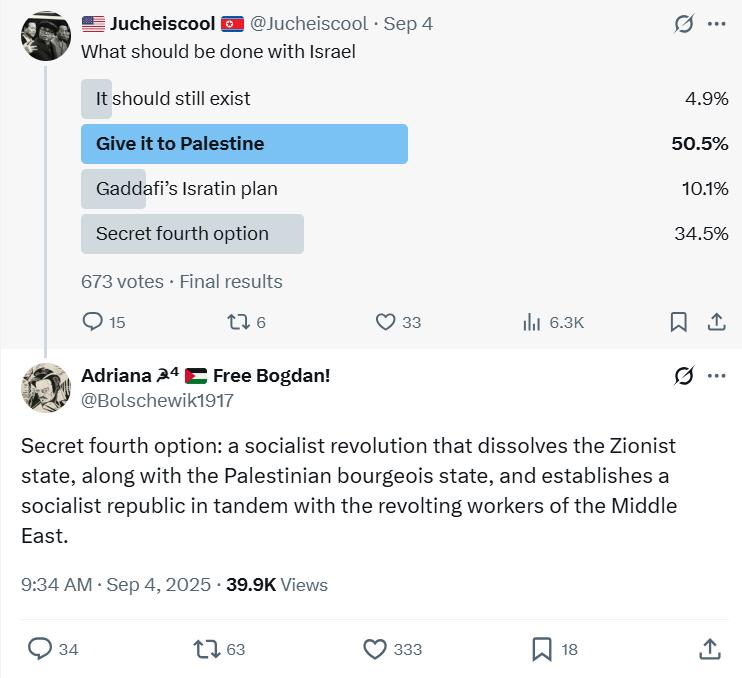Image resolution: width=742 pixels, height=678 pixels.
Task: Open more options menu on Adriana's tweet
Action: [716, 376]
